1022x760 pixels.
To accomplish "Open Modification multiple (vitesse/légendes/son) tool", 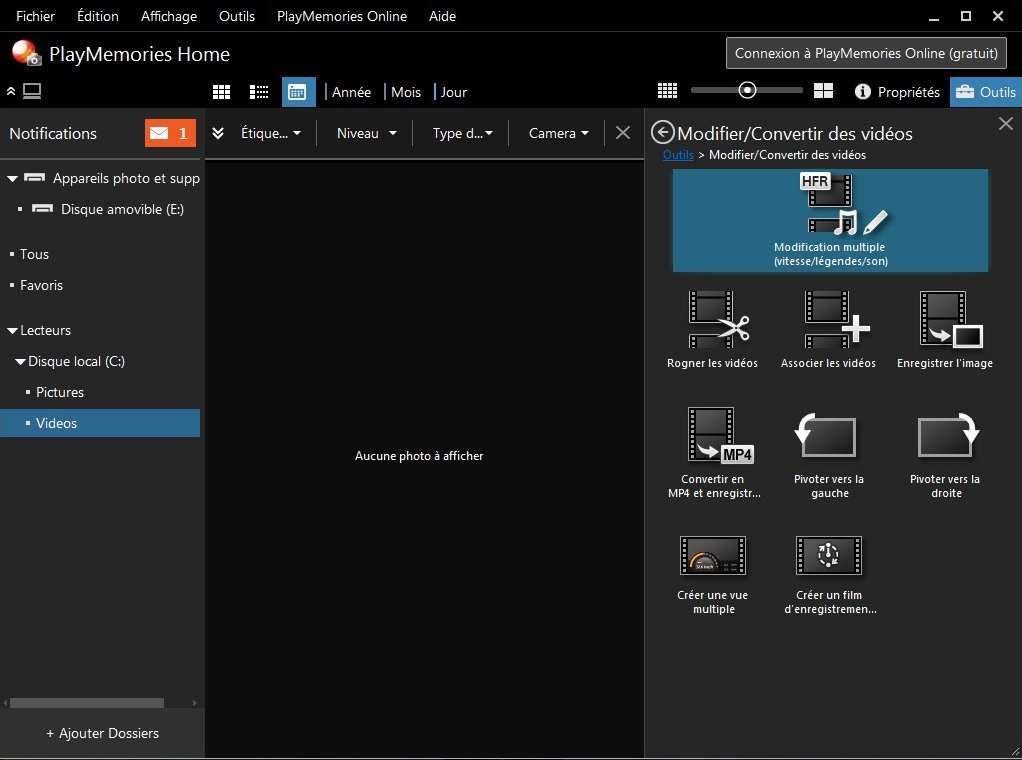I will 830,220.
